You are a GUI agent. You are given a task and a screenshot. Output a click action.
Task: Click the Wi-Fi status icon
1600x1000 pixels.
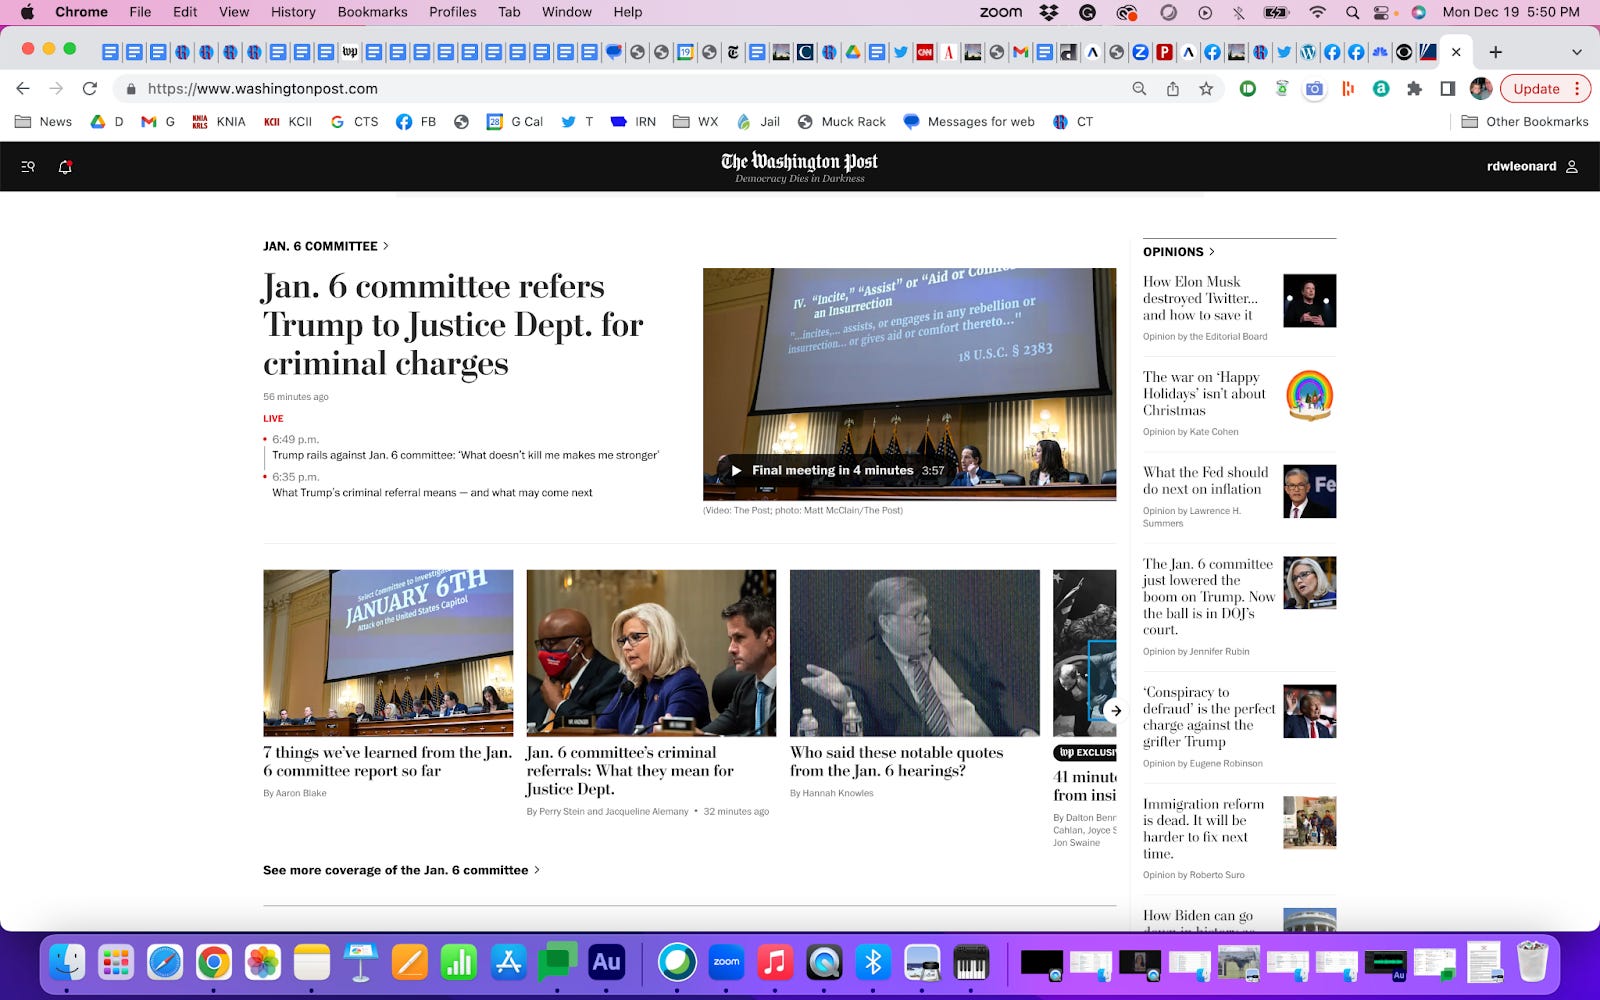tap(1317, 12)
